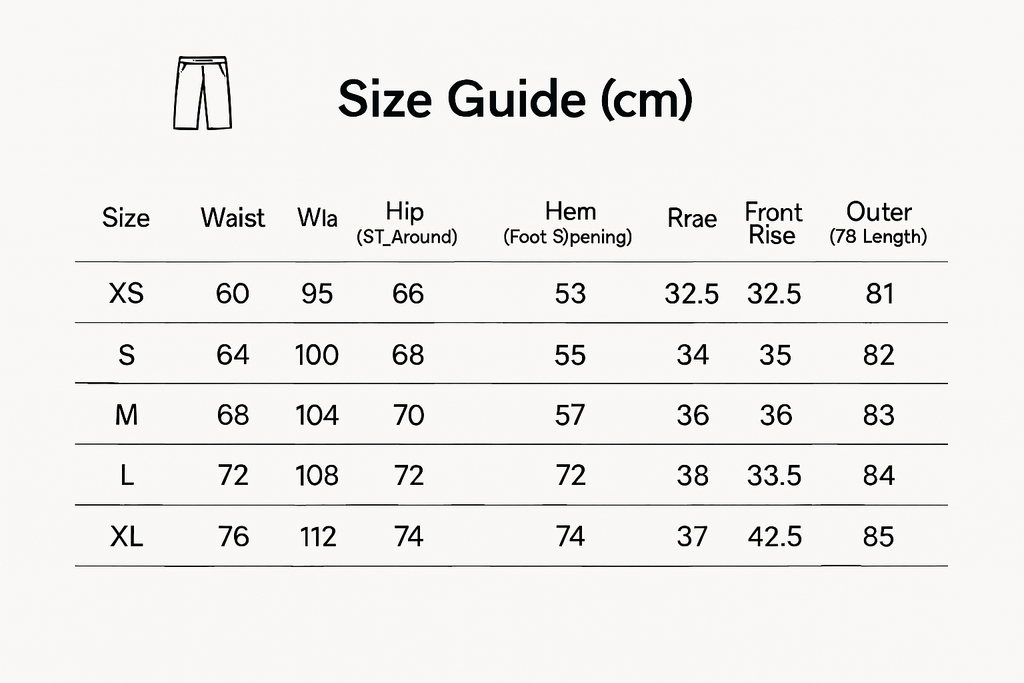Click the Outer (78 Length) header
Viewport: 1024px width, 683px height.
coord(878,223)
